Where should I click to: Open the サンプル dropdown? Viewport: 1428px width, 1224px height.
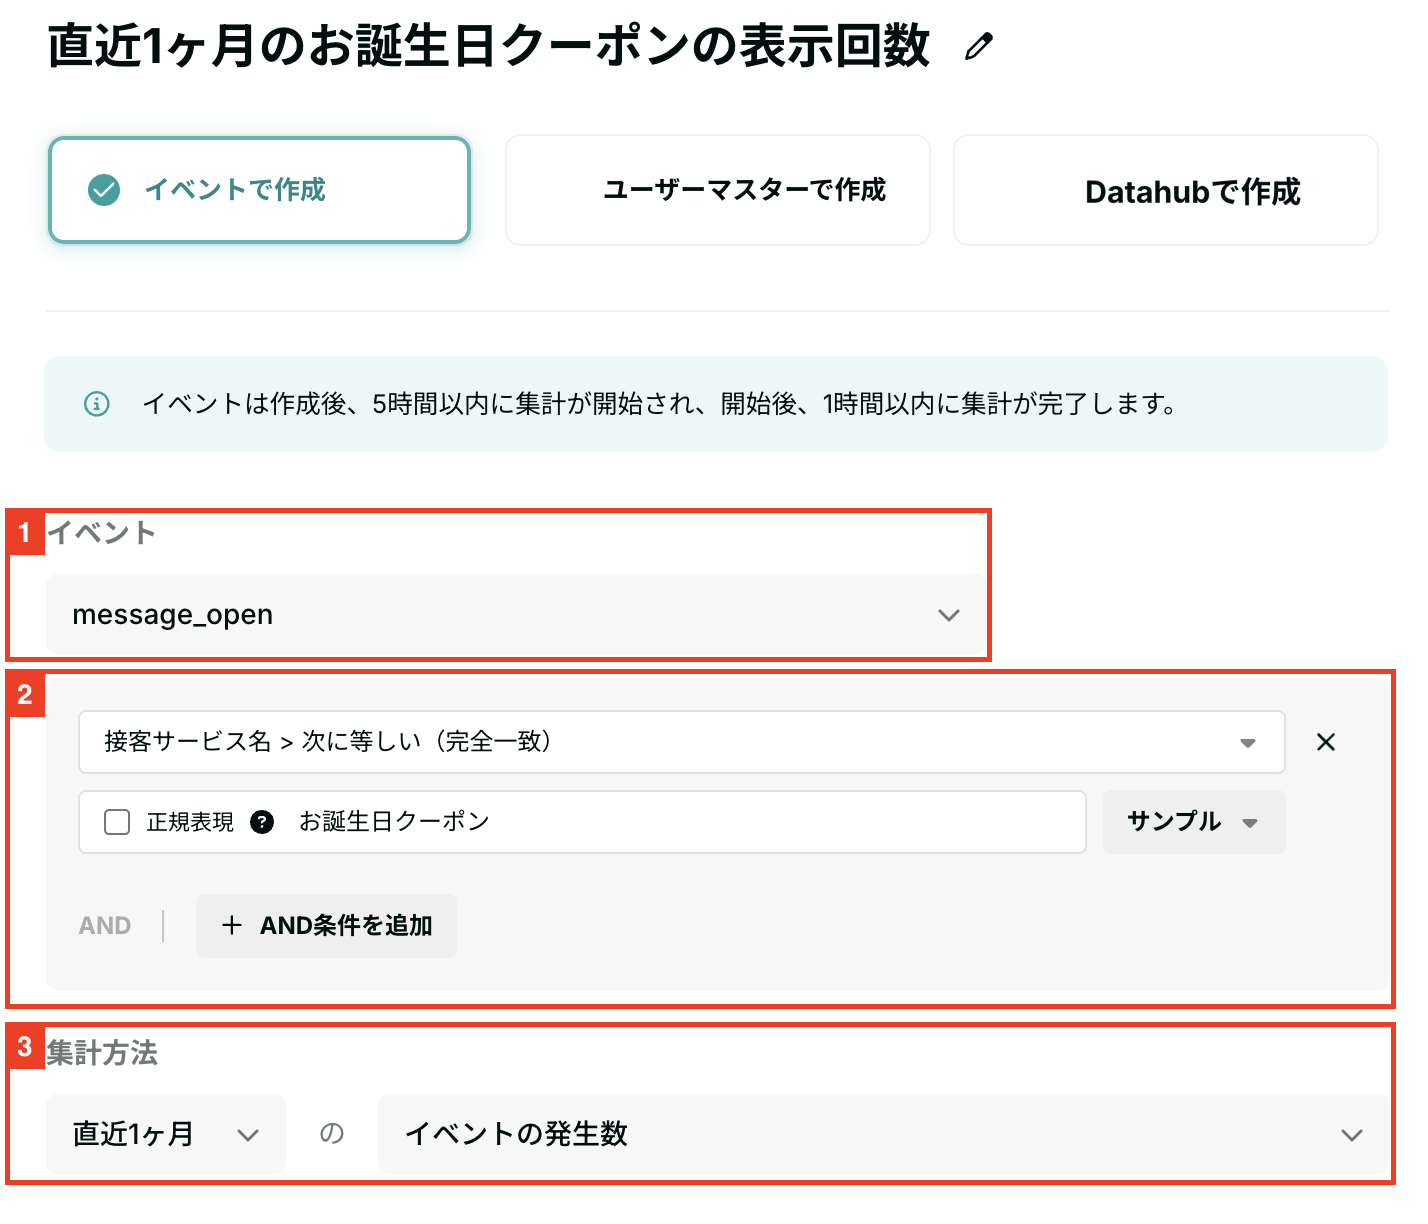point(1194,822)
